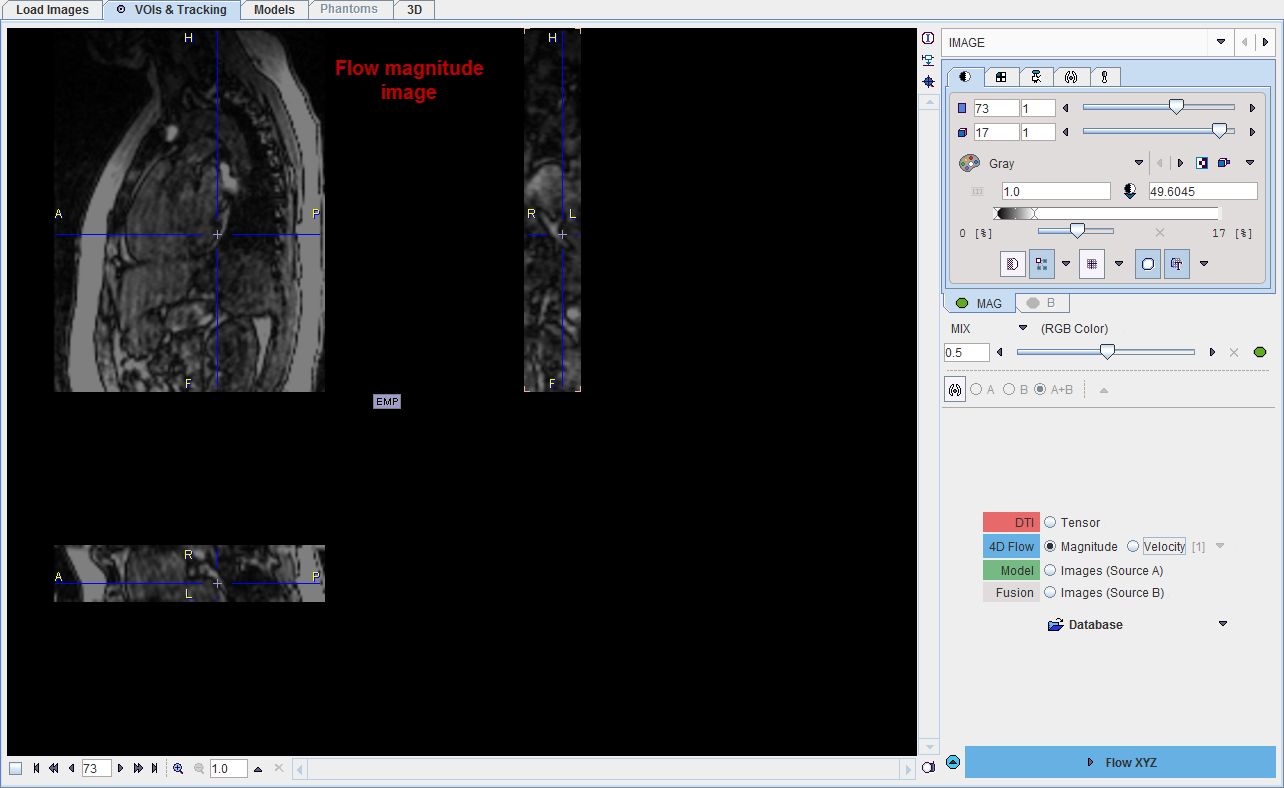This screenshot has height=788, width=1284.
Task: Toggle the rounded square contour icon
Action: click(x=1148, y=264)
